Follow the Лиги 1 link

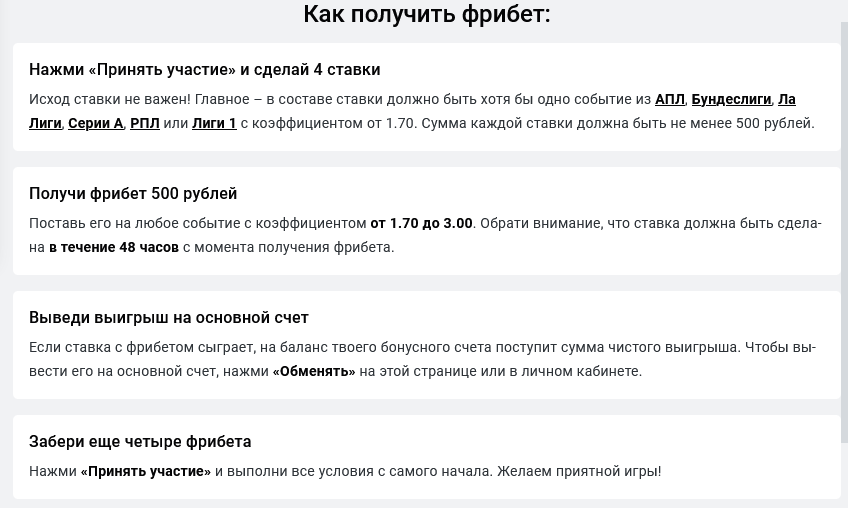(x=214, y=123)
